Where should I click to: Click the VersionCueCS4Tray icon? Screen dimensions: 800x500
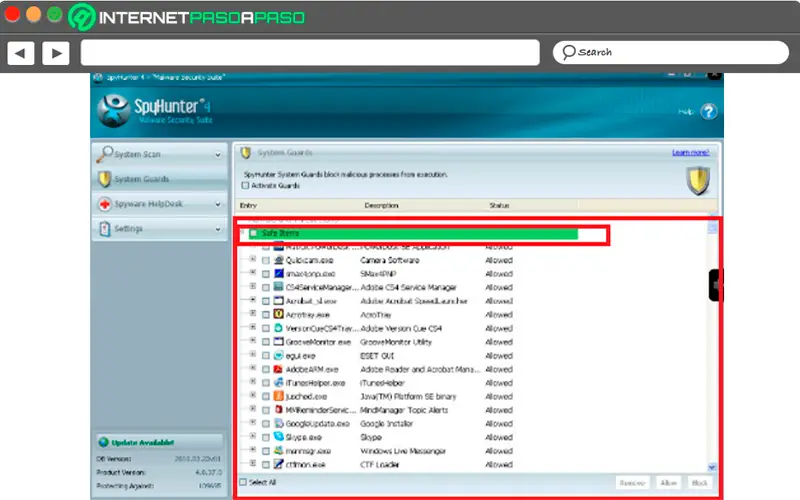(x=279, y=328)
